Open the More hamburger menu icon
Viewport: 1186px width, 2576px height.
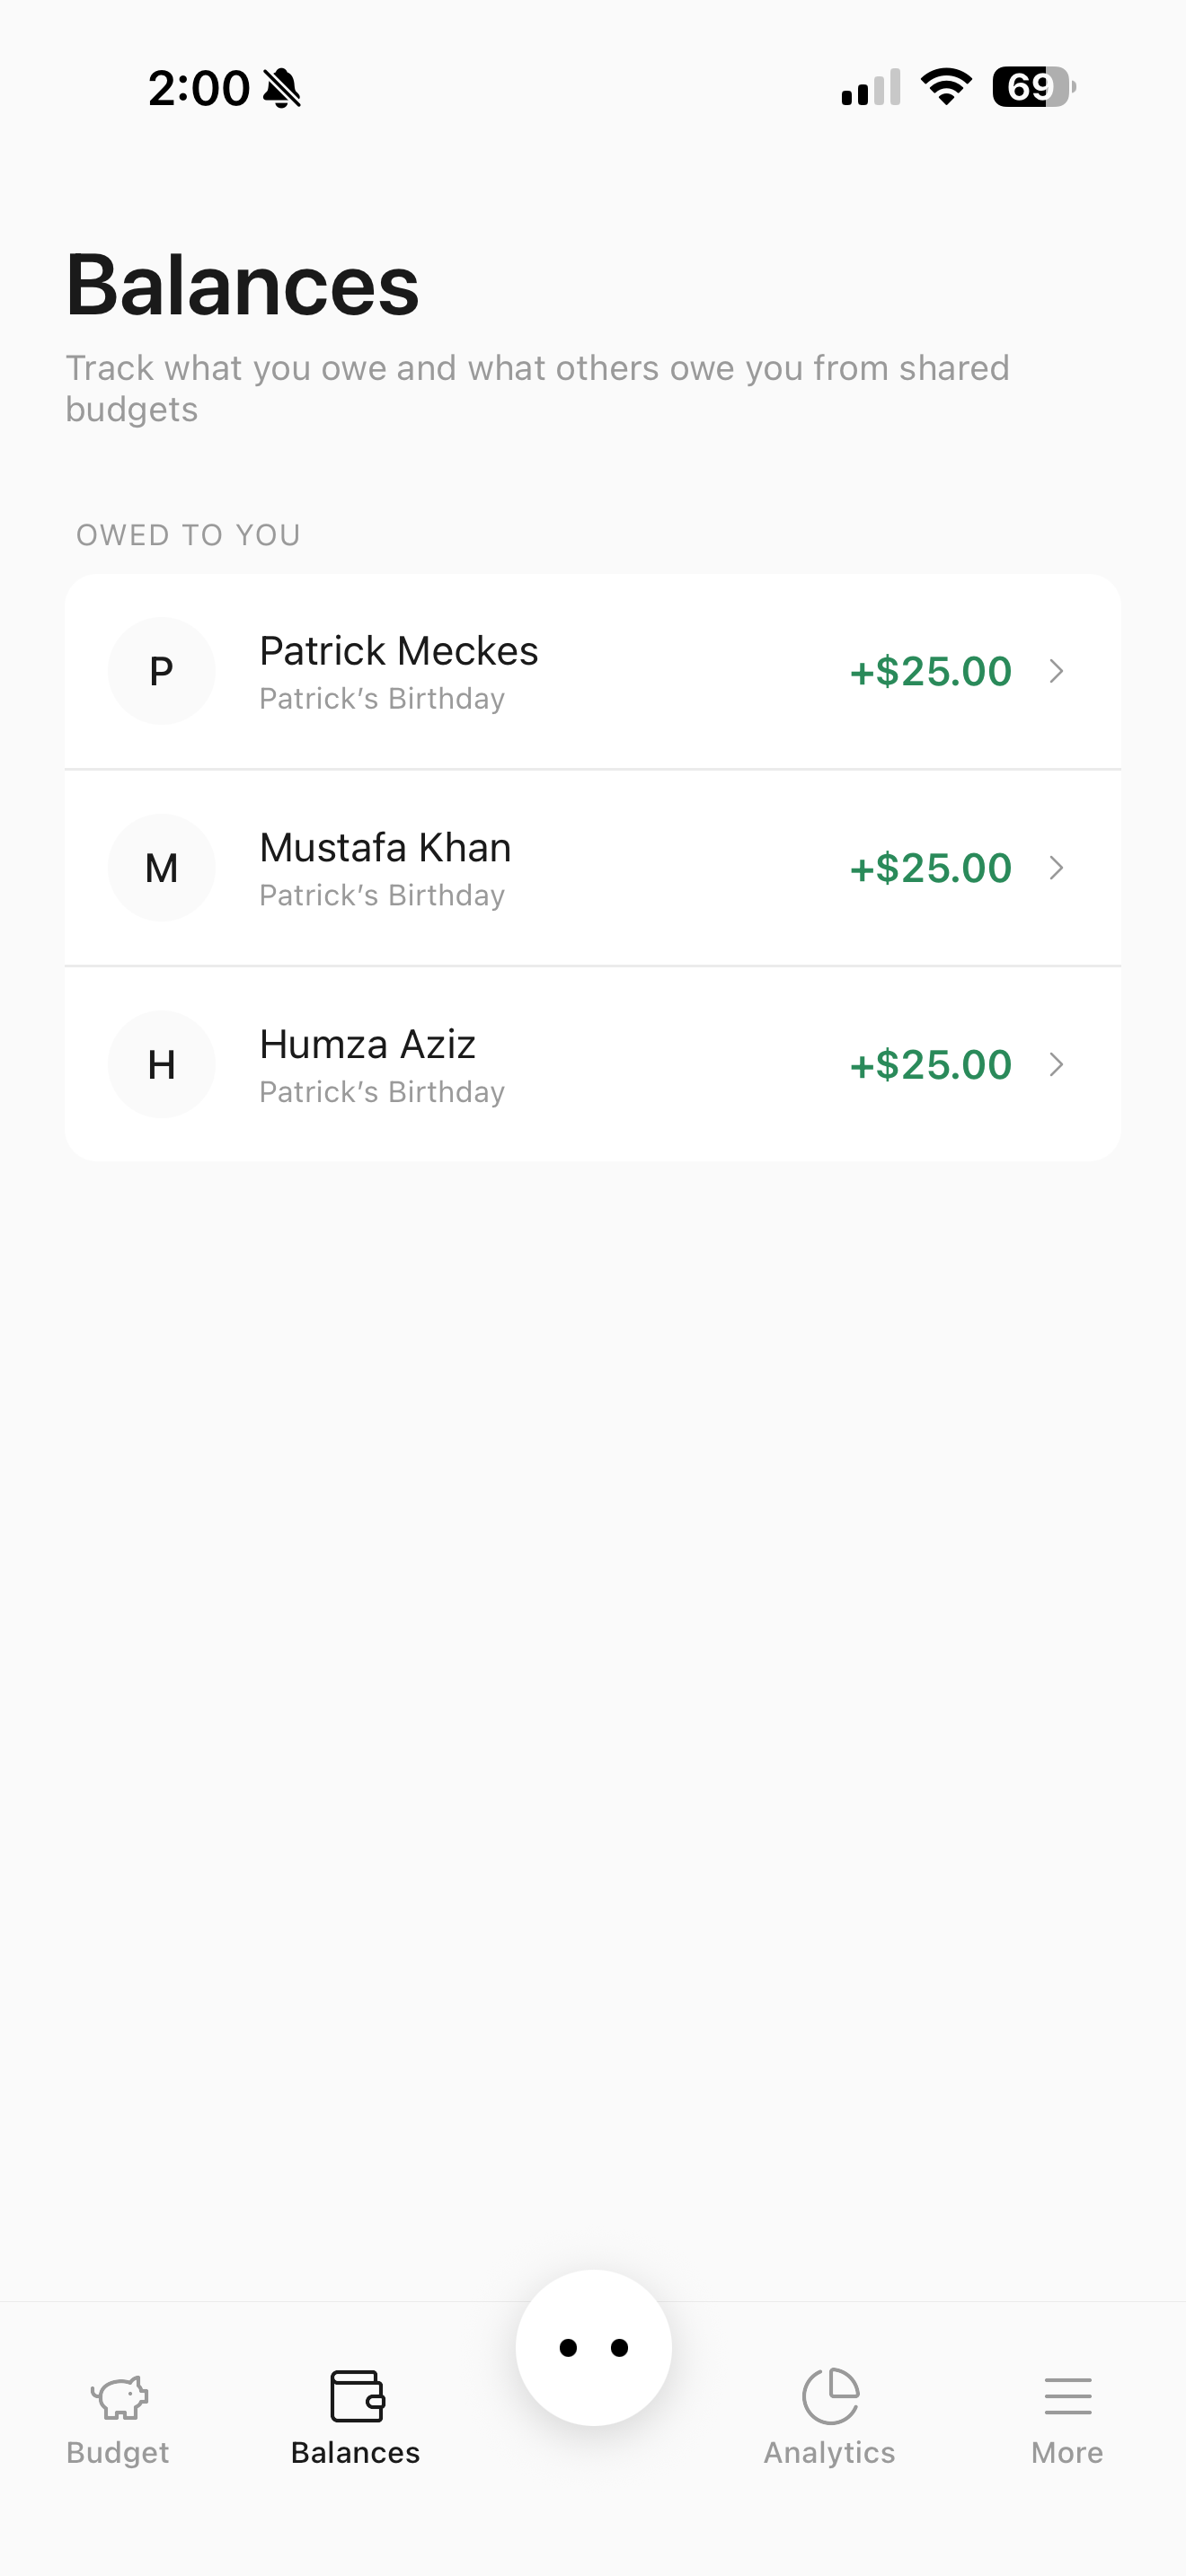(x=1067, y=2396)
